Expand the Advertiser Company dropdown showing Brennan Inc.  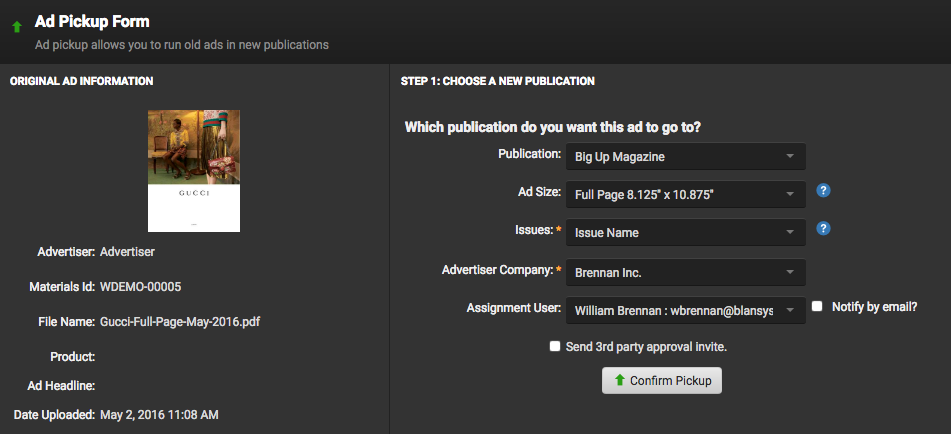[x=685, y=272]
